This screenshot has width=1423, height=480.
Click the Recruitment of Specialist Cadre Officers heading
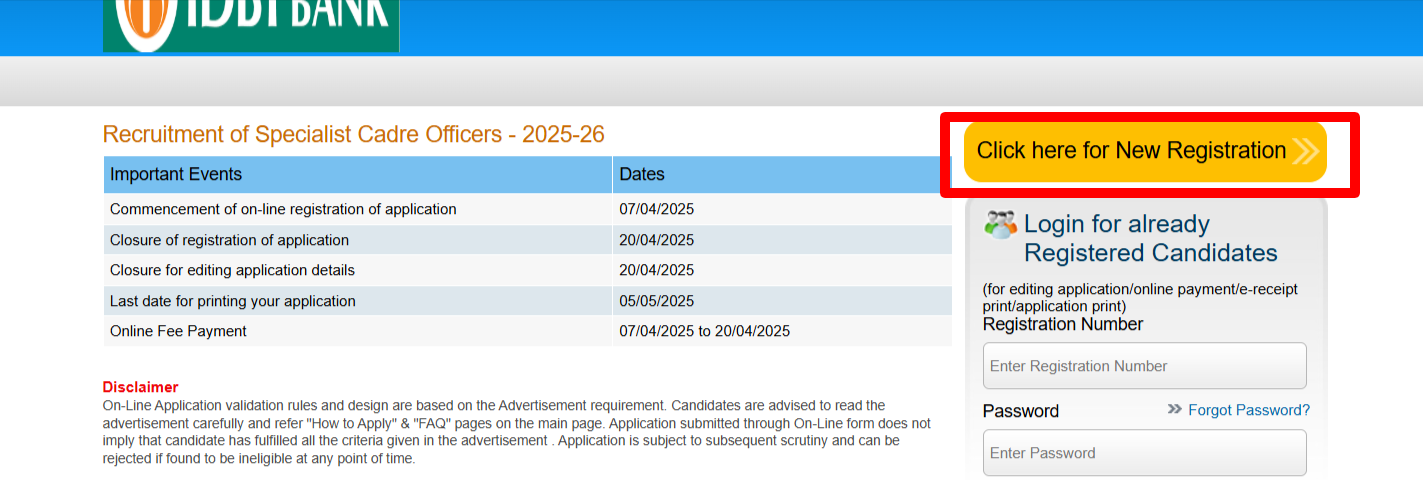click(353, 135)
